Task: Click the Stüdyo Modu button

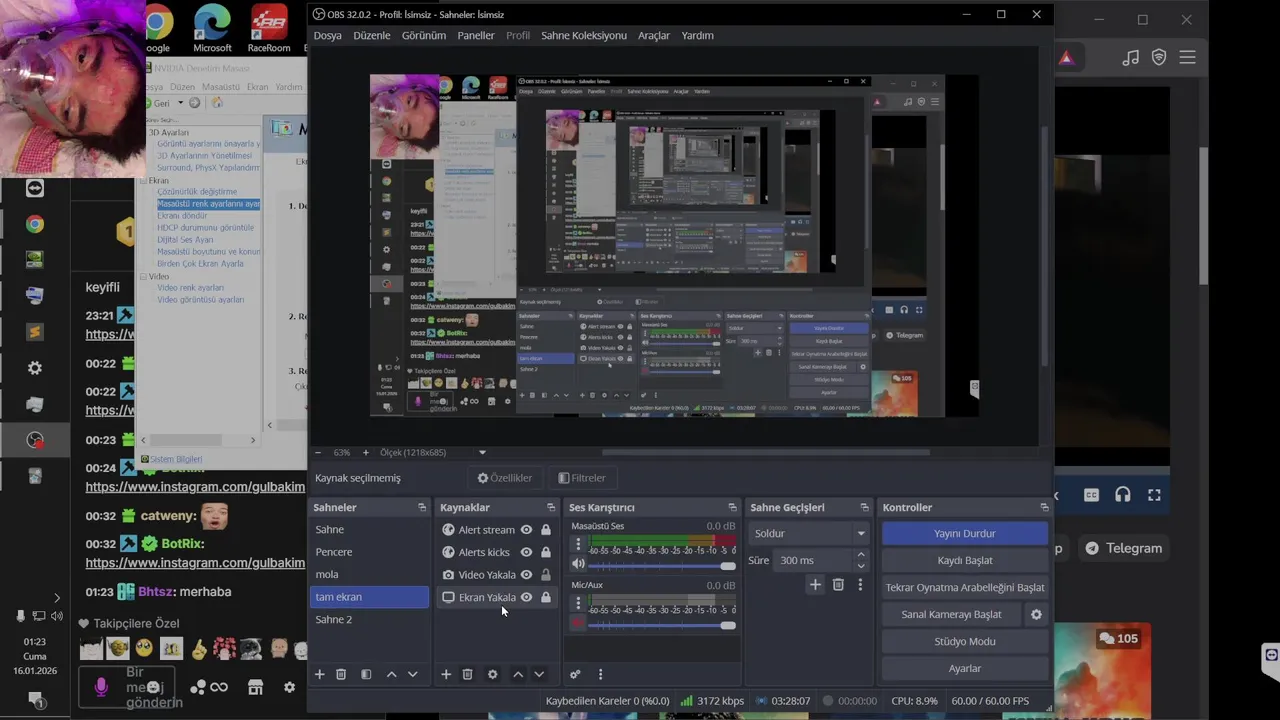Action: [x=965, y=641]
